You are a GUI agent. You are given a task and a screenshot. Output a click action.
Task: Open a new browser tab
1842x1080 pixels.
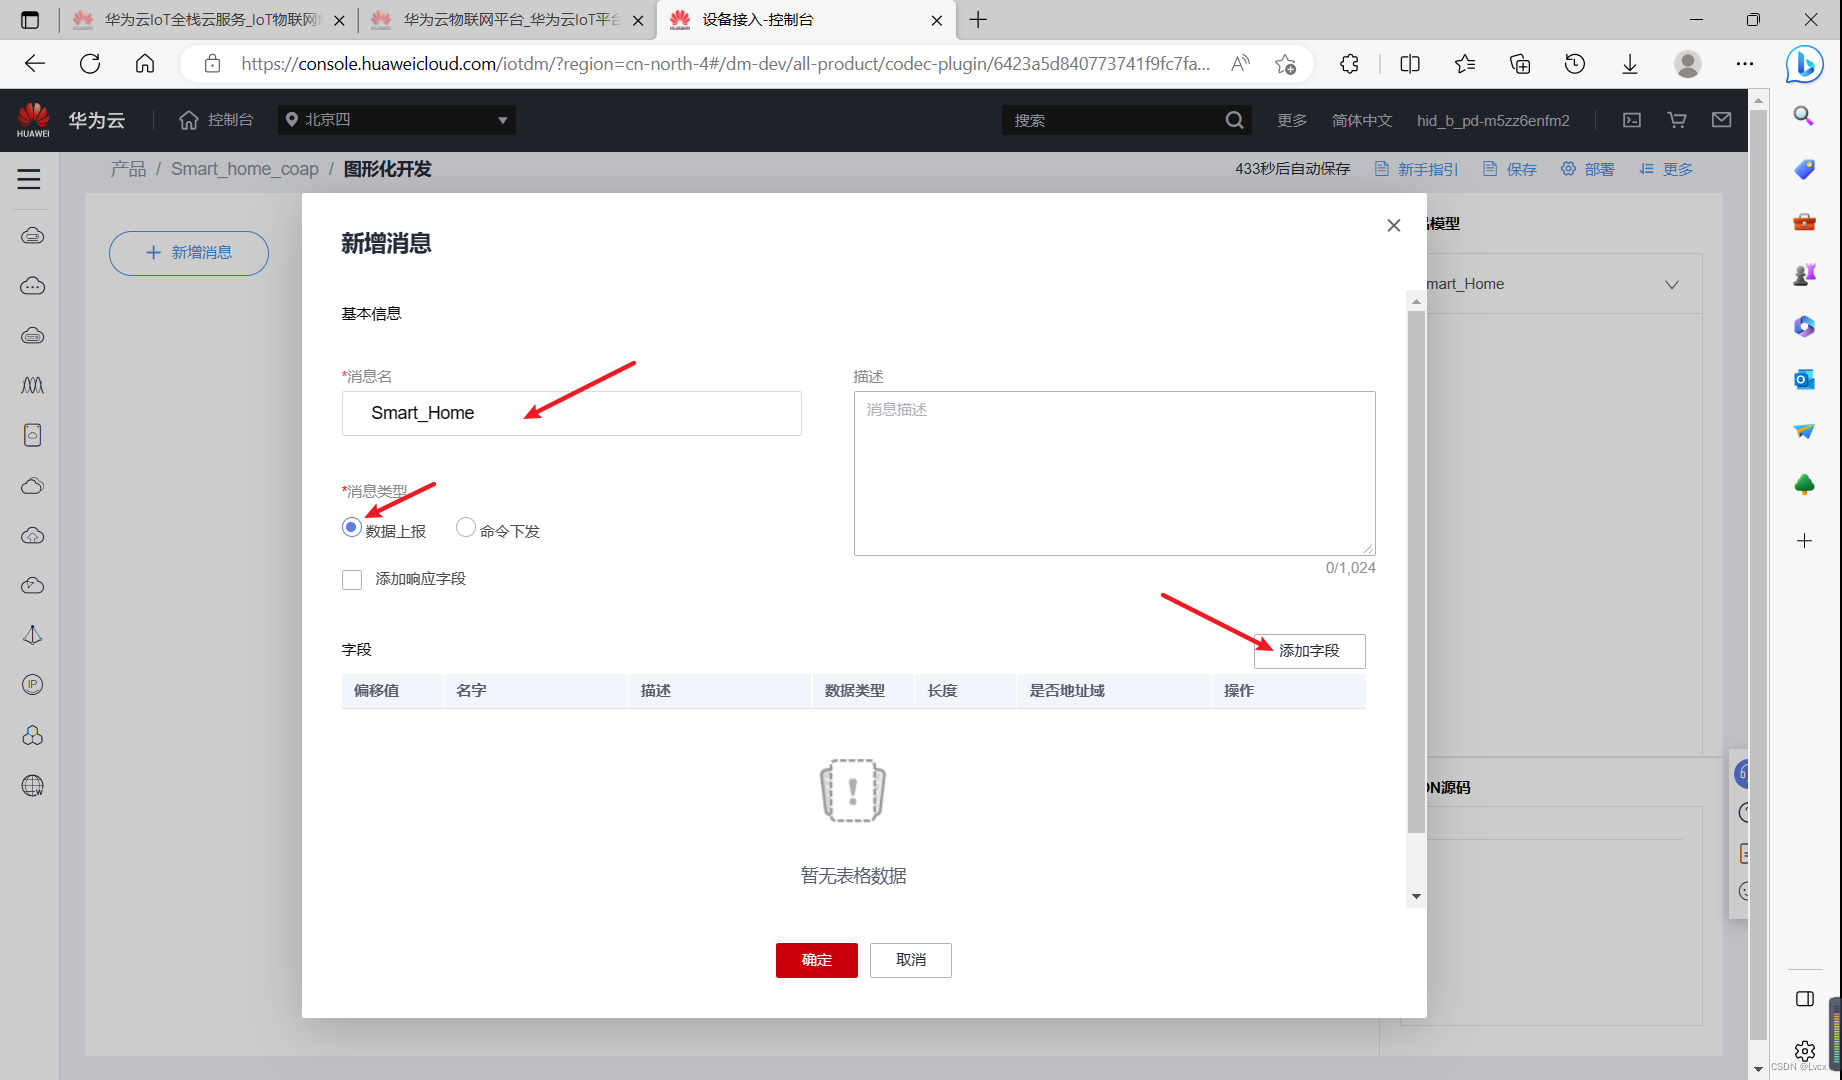(978, 20)
